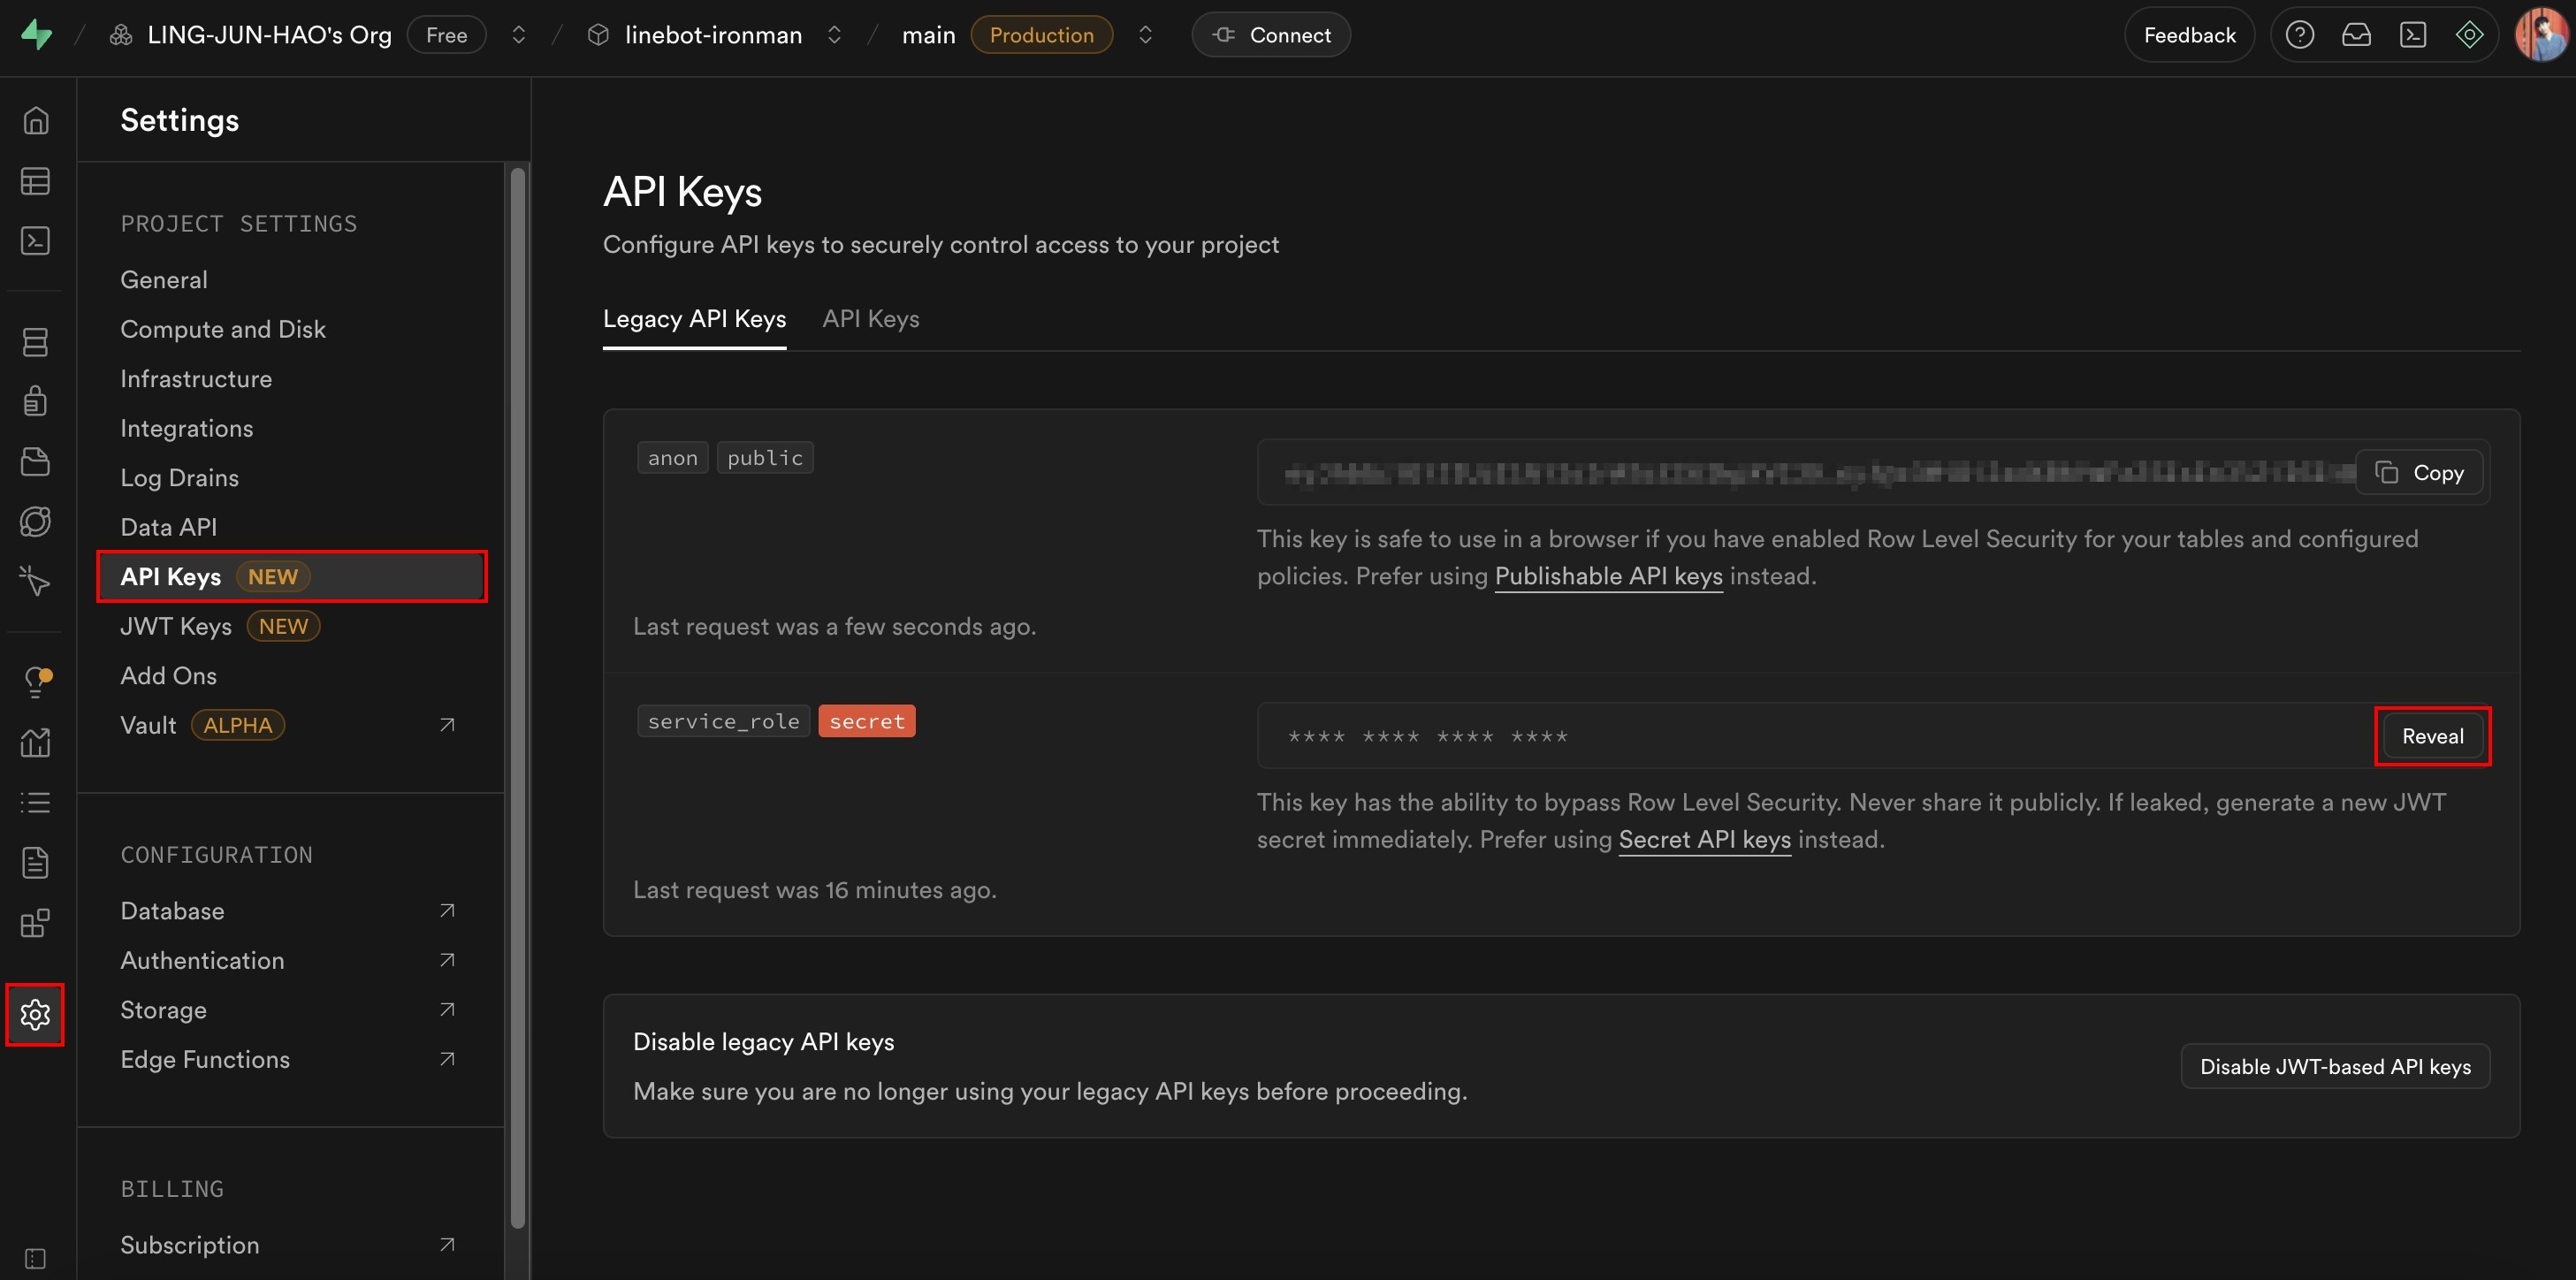Select JWT Keys in settings menu
Image resolution: width=2576 pixels, height=1280 pixels.
(176, 626)
